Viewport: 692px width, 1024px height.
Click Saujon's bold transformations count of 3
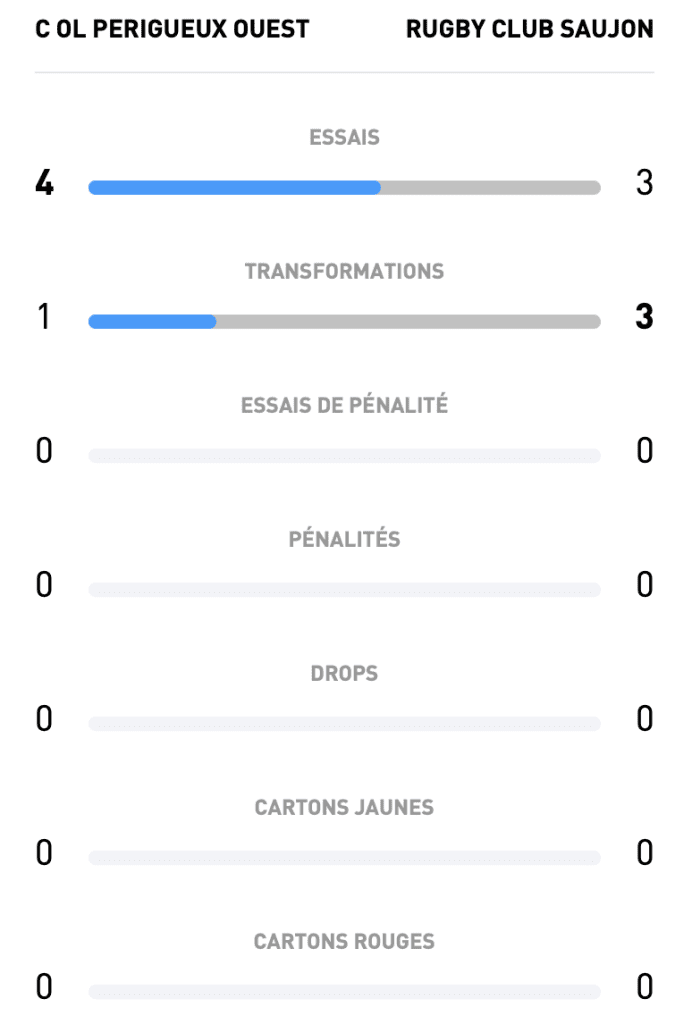pos(644,318)
